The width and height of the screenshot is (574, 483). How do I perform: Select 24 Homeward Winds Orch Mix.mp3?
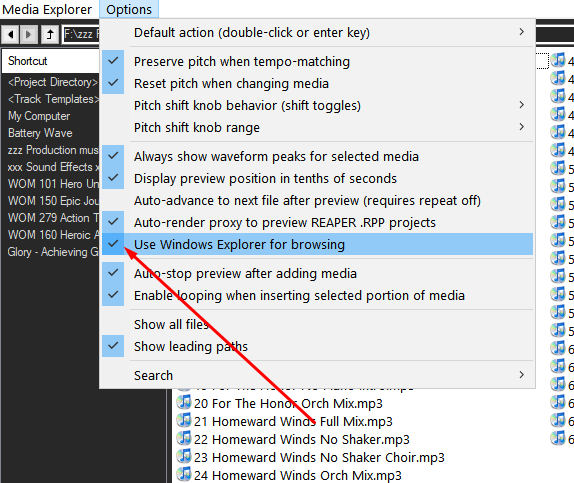point(298,475)
